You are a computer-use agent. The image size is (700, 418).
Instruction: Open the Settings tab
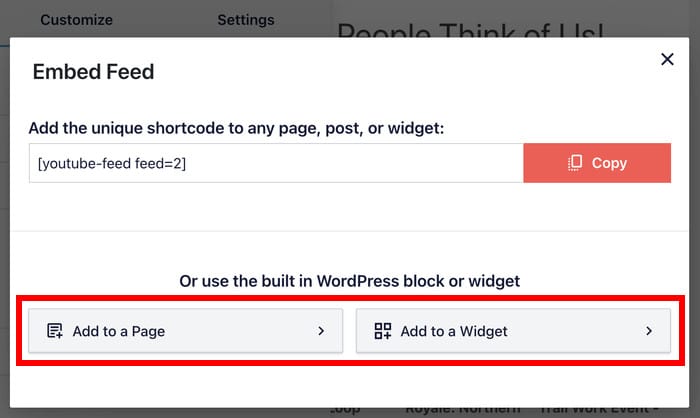(x=245, y=20)
